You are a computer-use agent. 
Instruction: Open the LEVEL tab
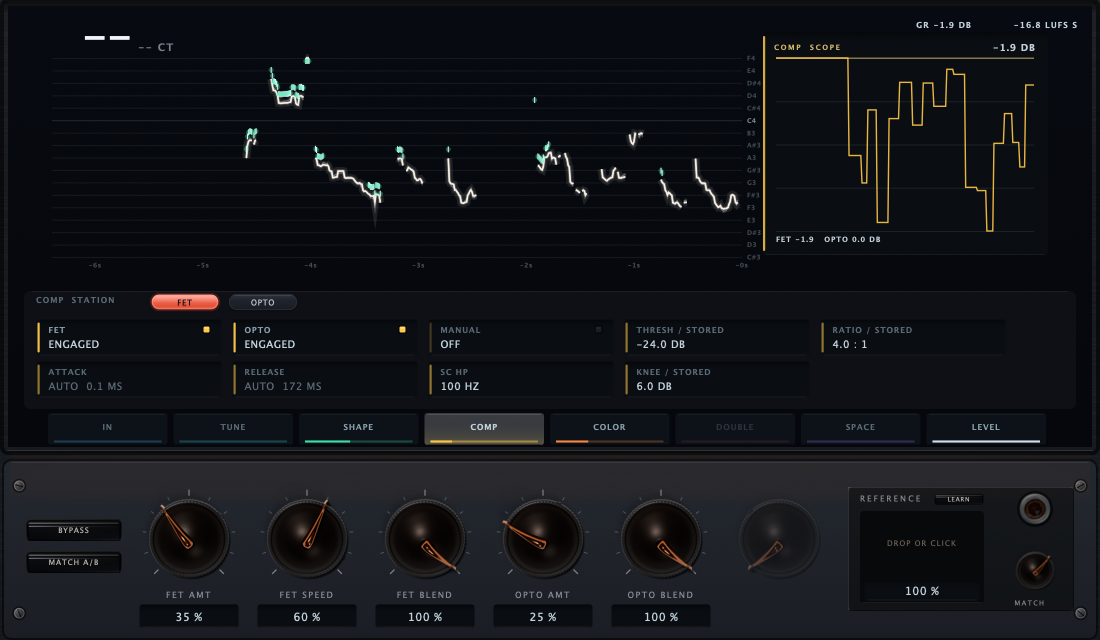coord(986,429)
